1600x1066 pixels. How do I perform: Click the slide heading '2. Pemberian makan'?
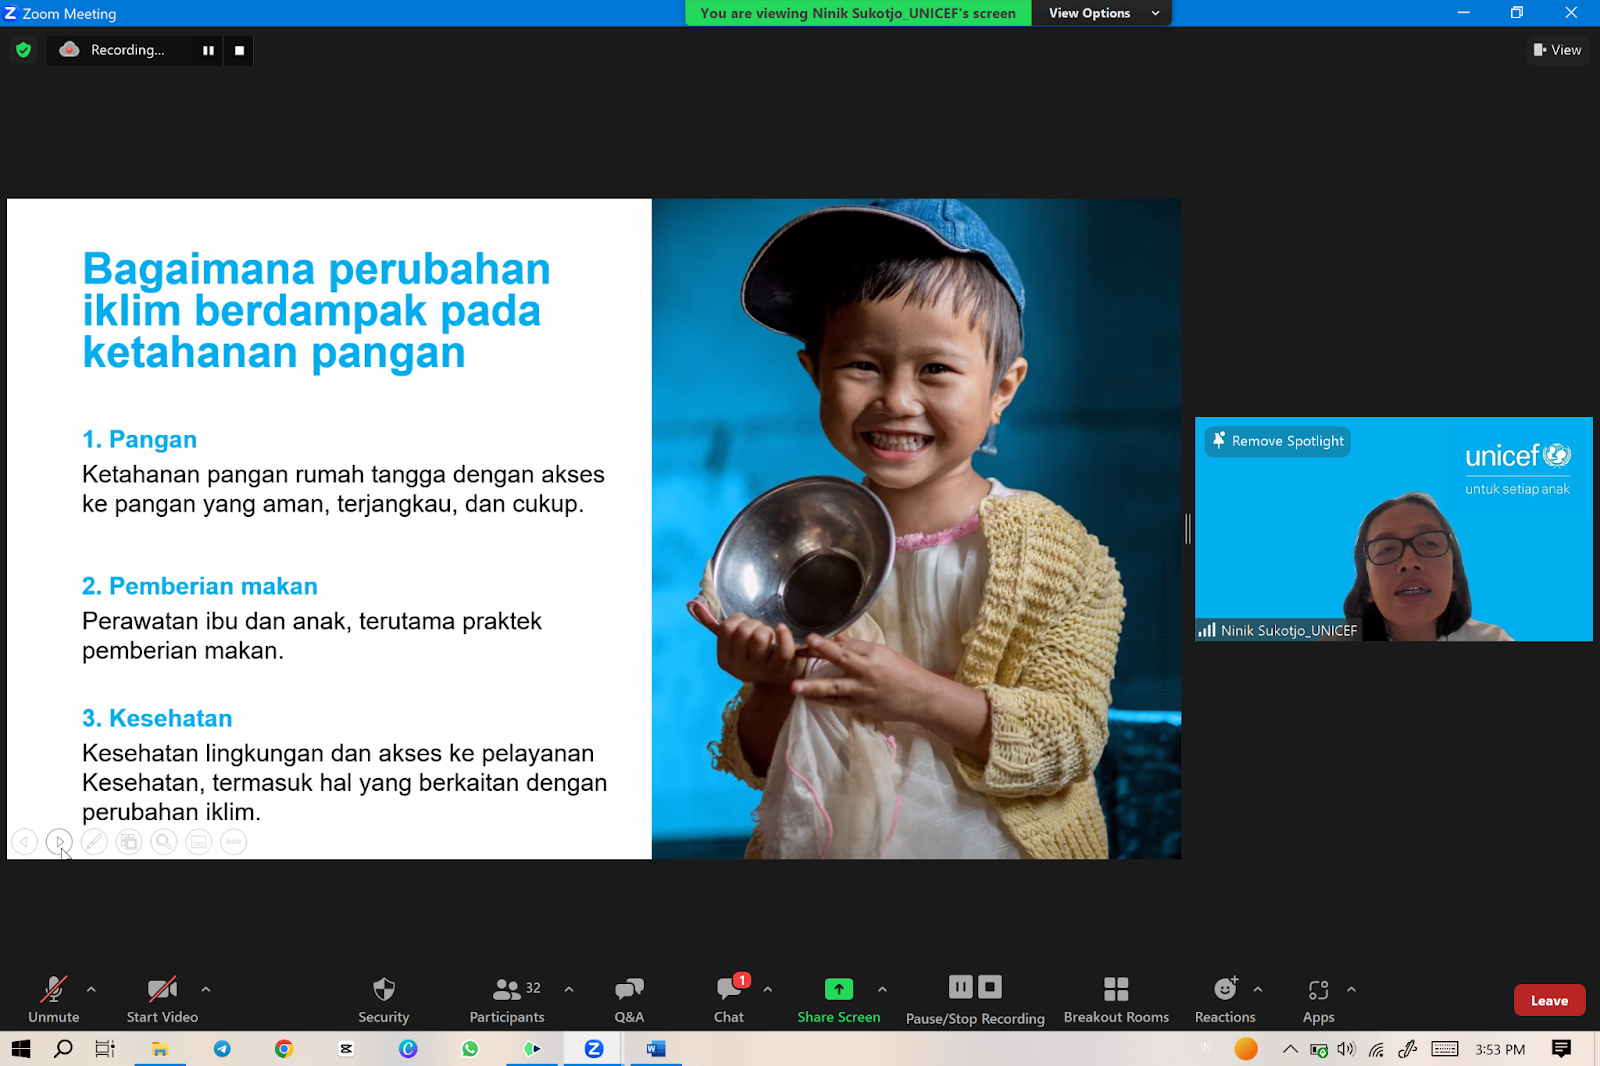pyautogui.click(x=200, y=586)
